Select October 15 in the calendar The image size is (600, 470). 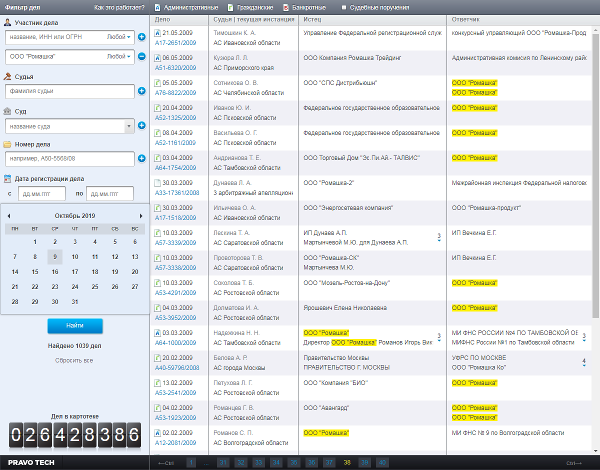pyautogui.click(x=35, y=272)
